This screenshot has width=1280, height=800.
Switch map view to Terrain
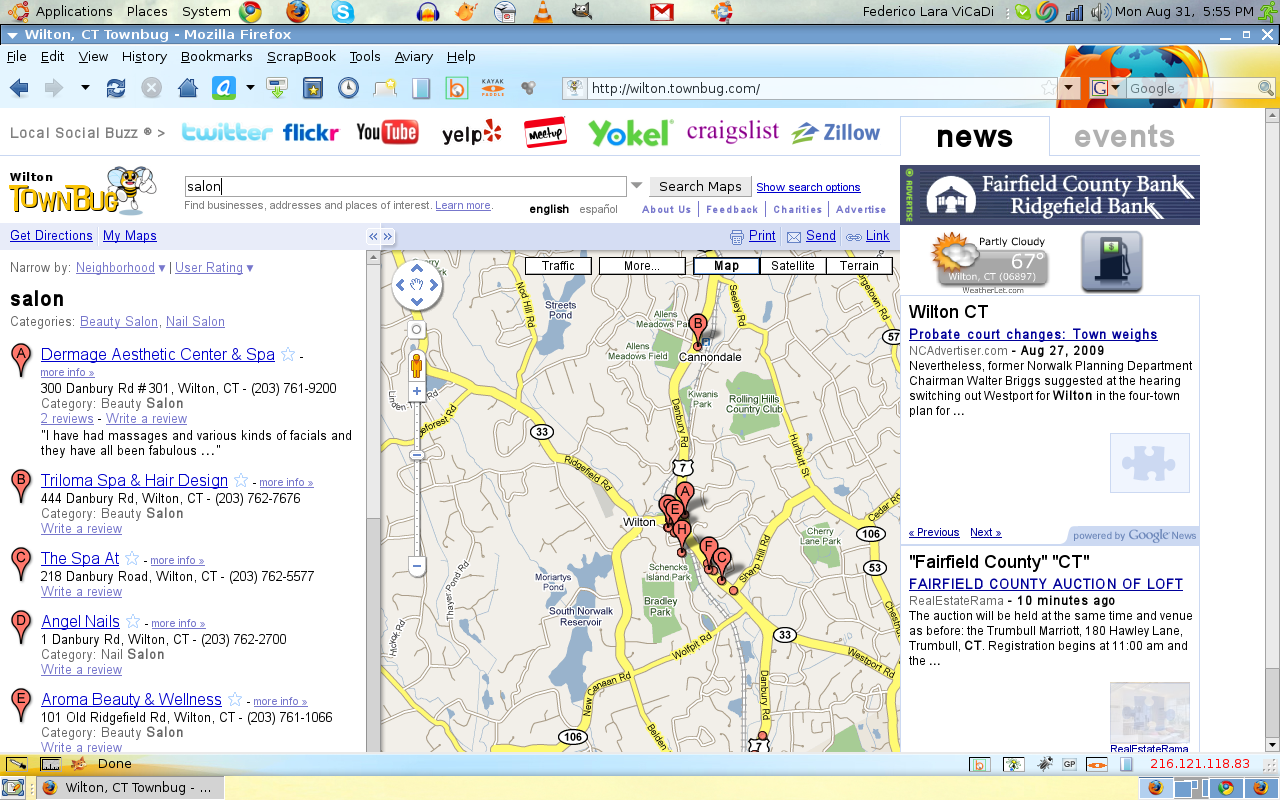859,266
